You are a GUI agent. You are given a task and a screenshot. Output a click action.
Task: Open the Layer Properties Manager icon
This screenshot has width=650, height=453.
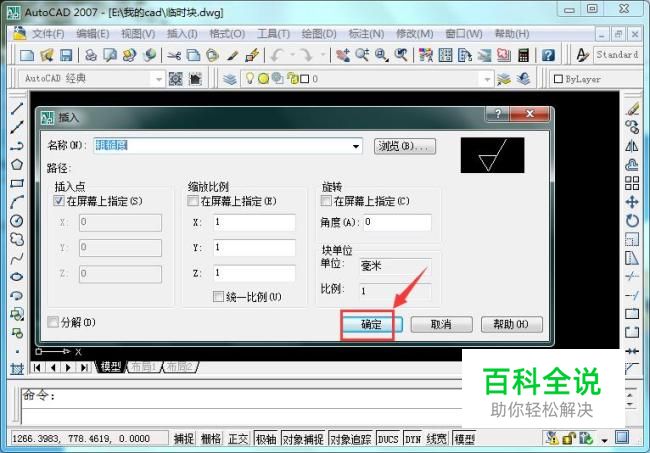point(230,79)
